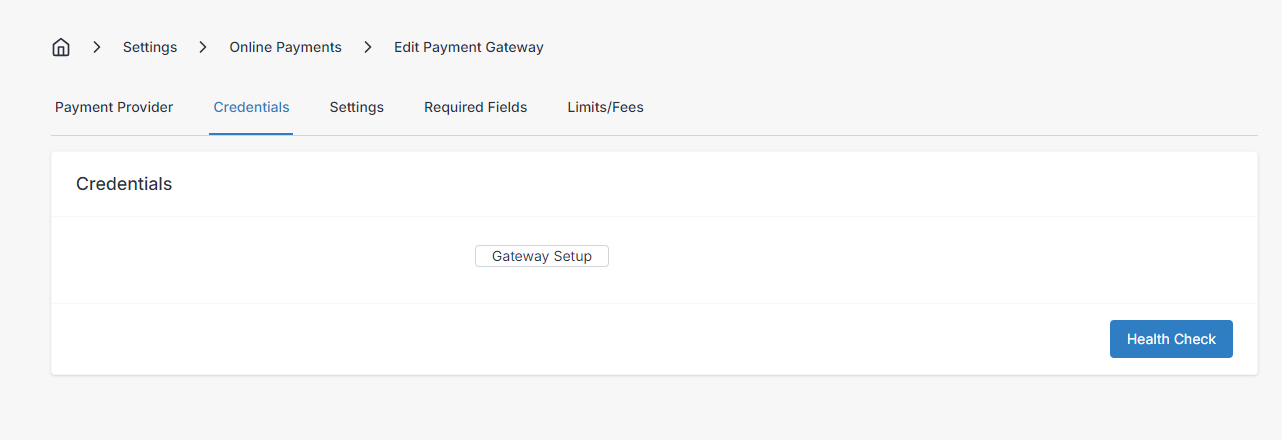Screen dimensions: 1282x440
Task: Open the Settings breadcrumb link
Action: (x=150, y=47)
